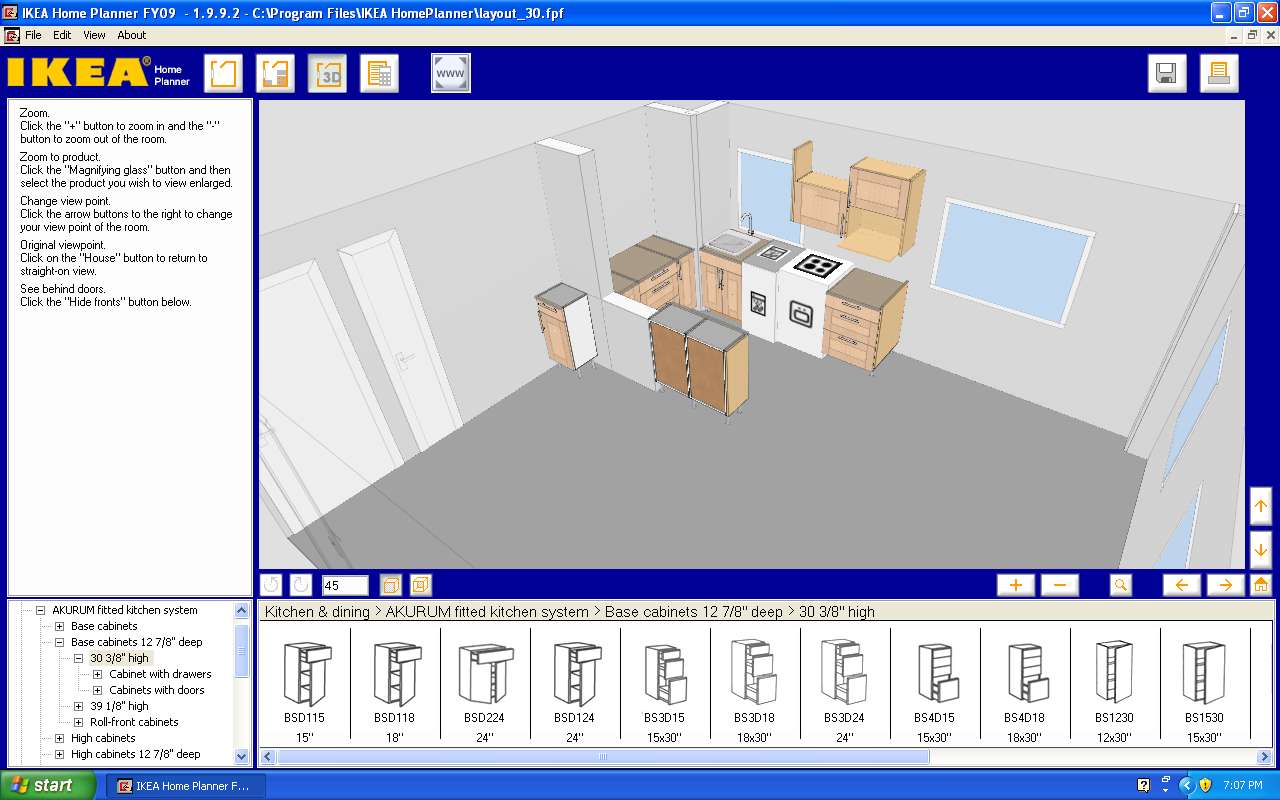The width and height of the screenshot is (1280, 800).
Task: Expand the Roll-front cabinets node
Action: [x=78, y=722]
